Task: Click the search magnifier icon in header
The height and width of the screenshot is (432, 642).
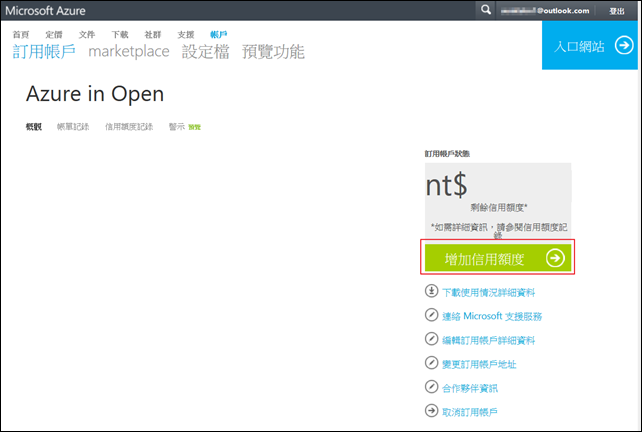Action: coord(486,10)
